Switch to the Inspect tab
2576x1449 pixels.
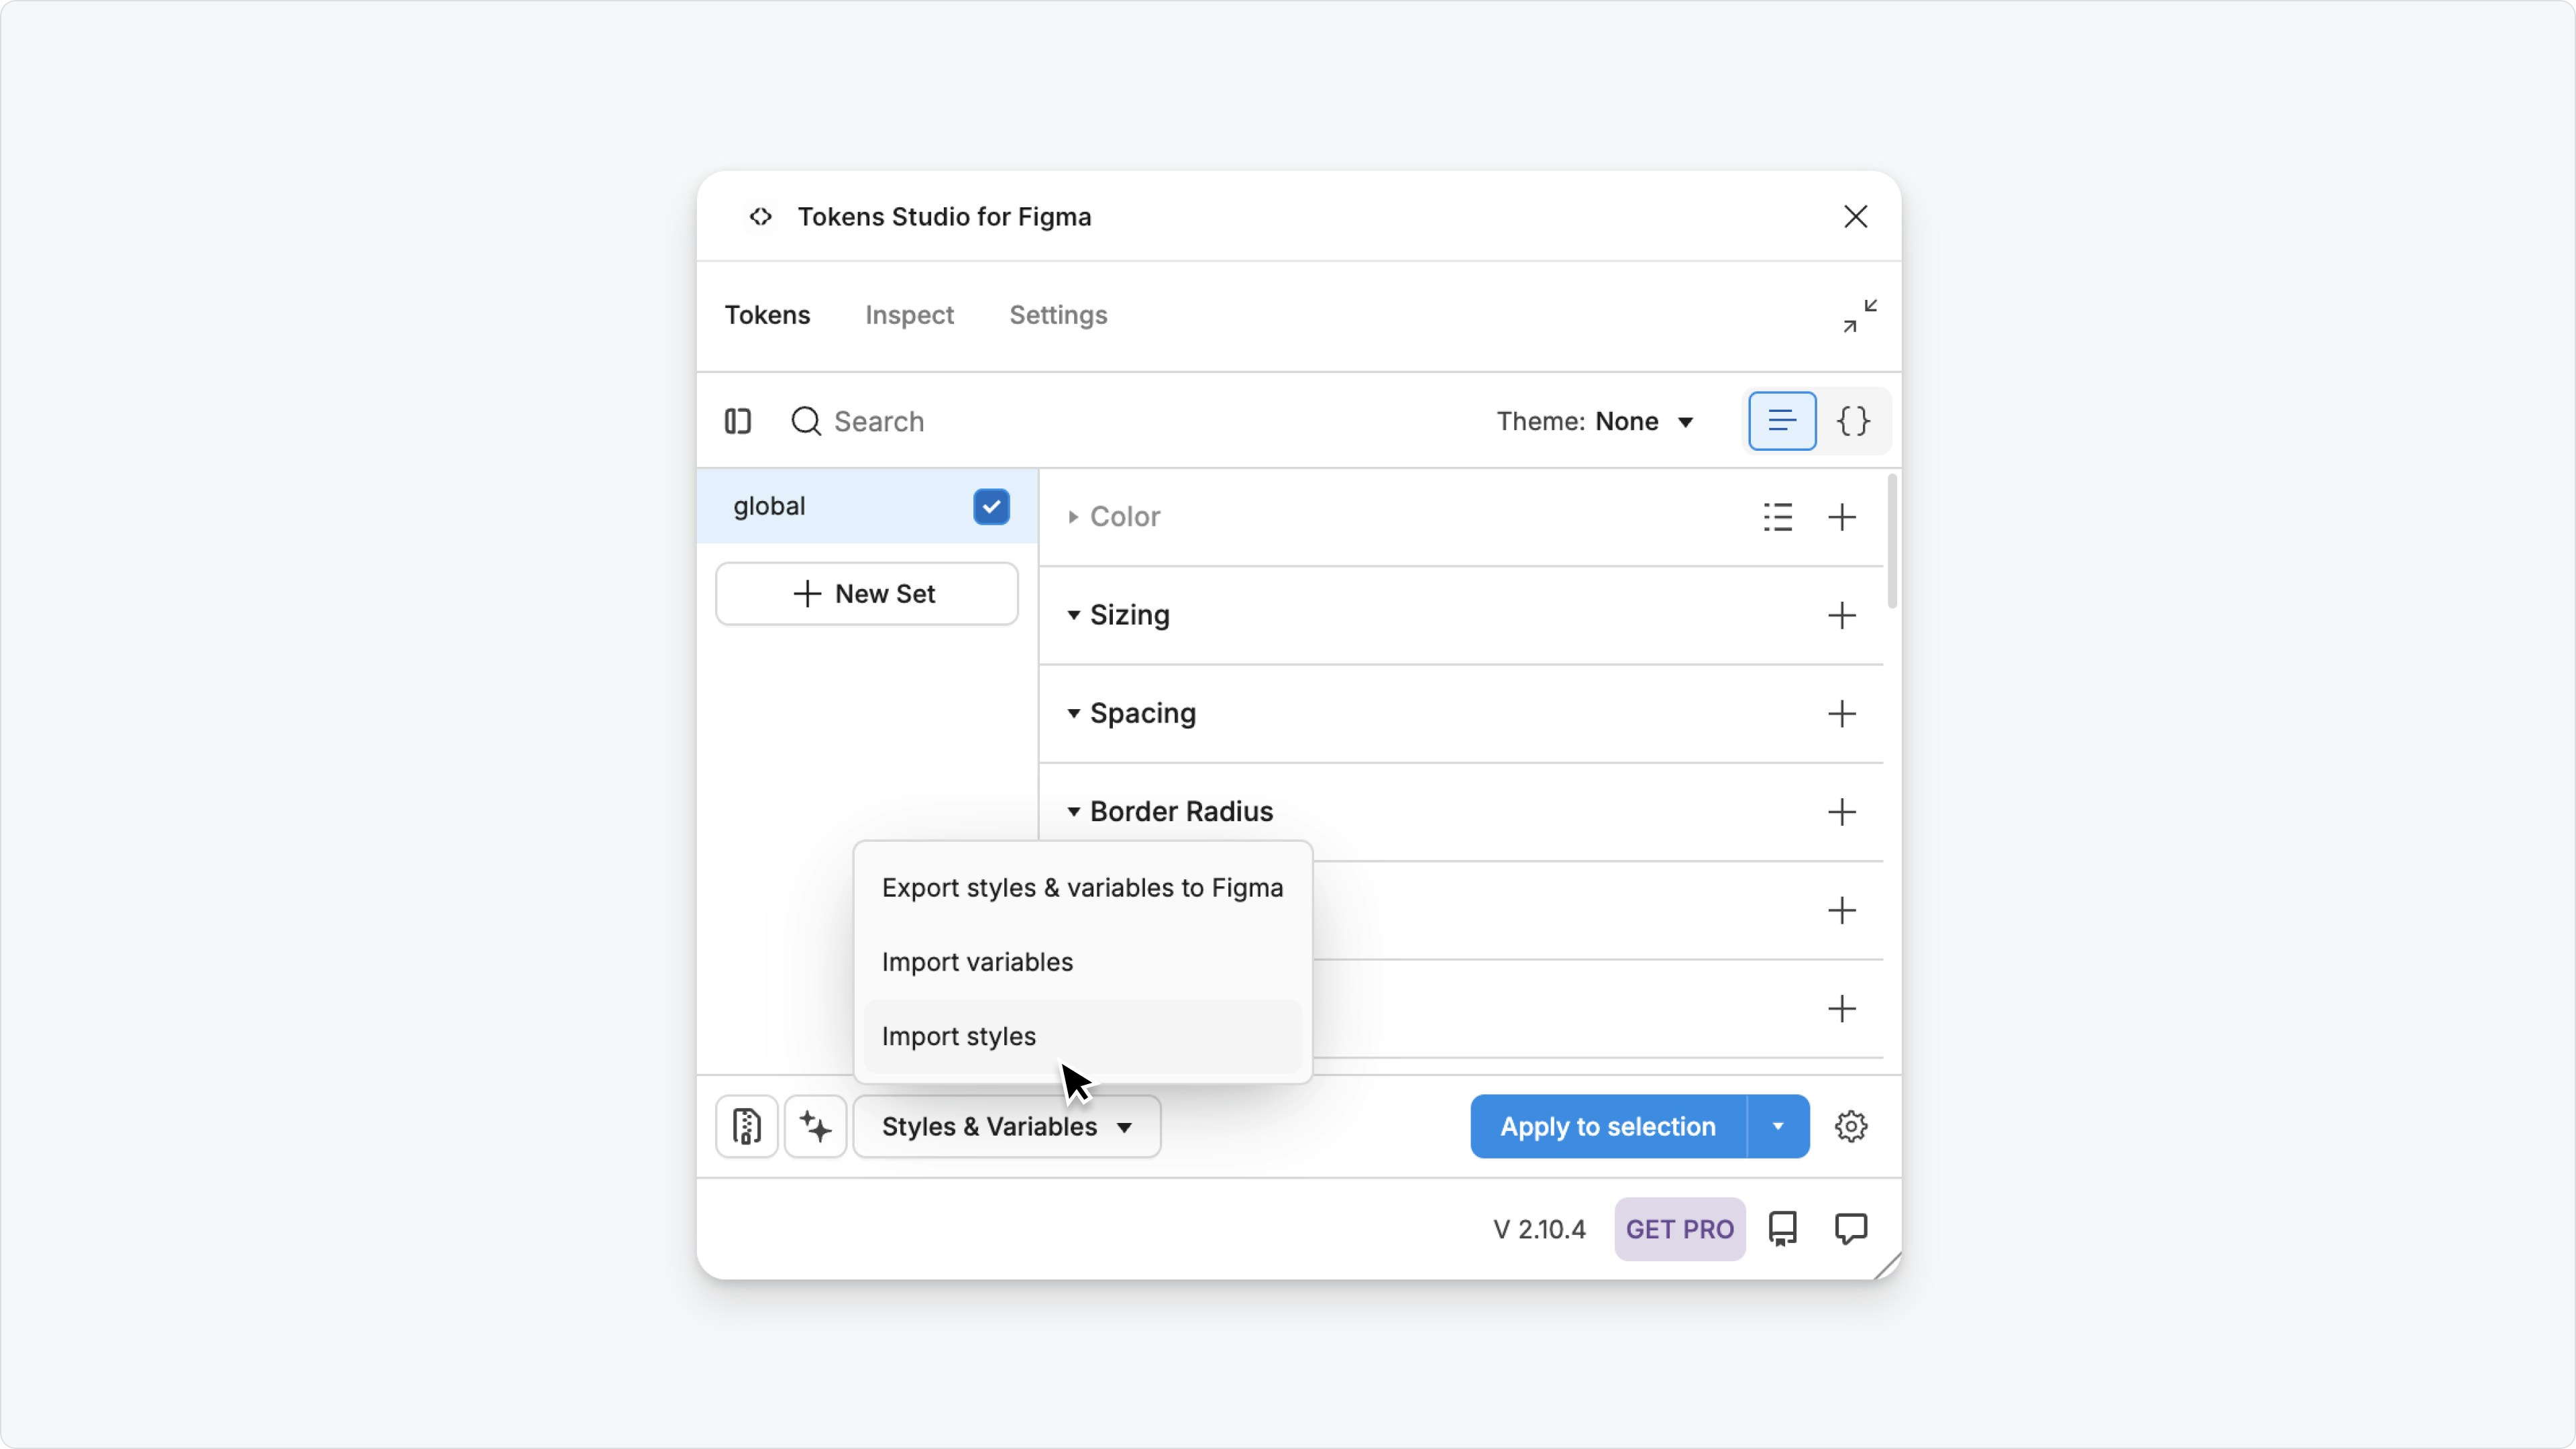click(909, 315)
